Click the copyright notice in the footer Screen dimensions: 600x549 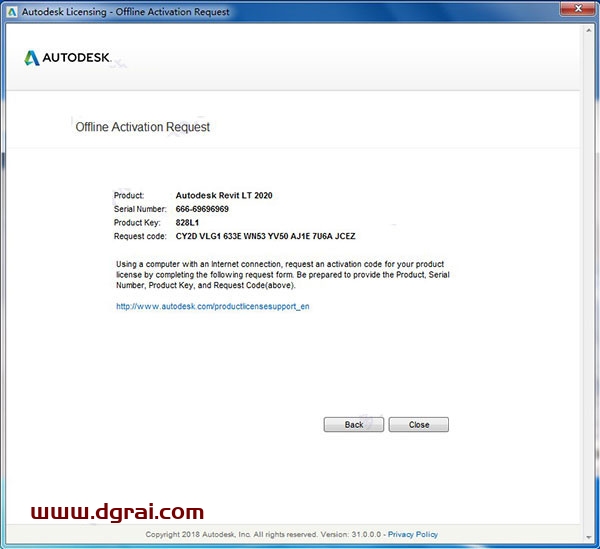point(263,534)
